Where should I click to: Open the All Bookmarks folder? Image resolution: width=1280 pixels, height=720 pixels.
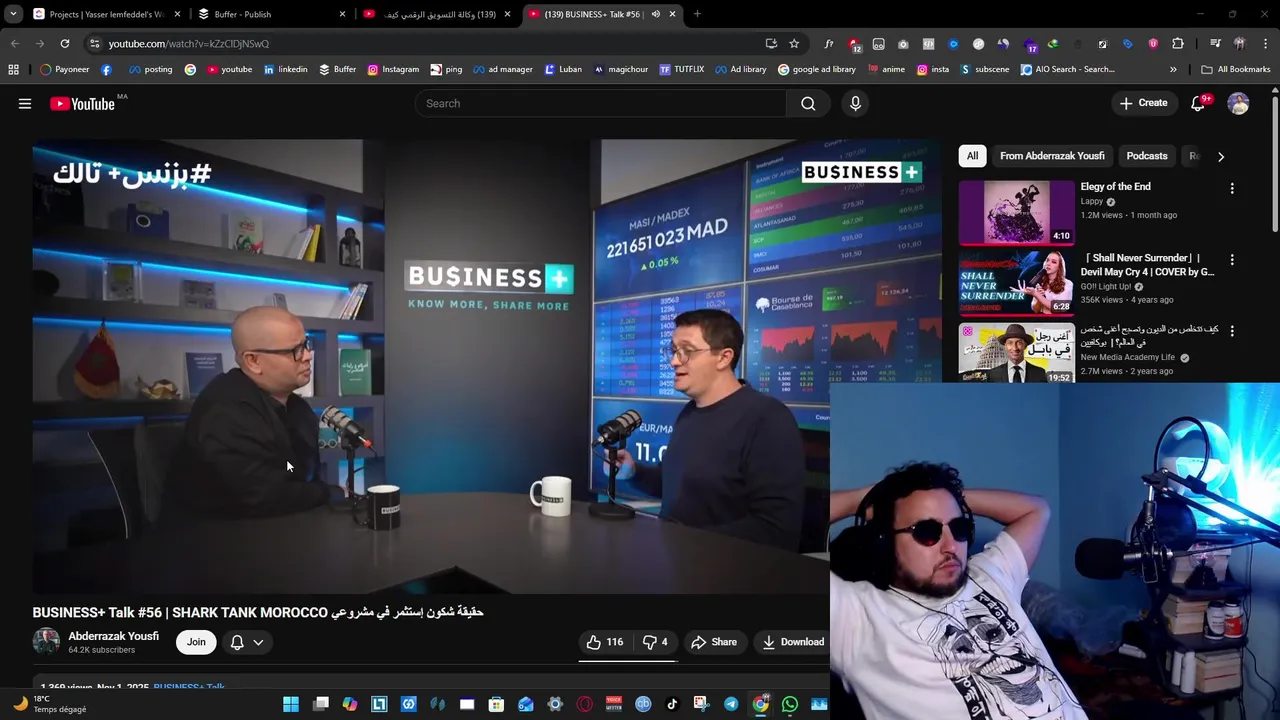(1235, 69)
